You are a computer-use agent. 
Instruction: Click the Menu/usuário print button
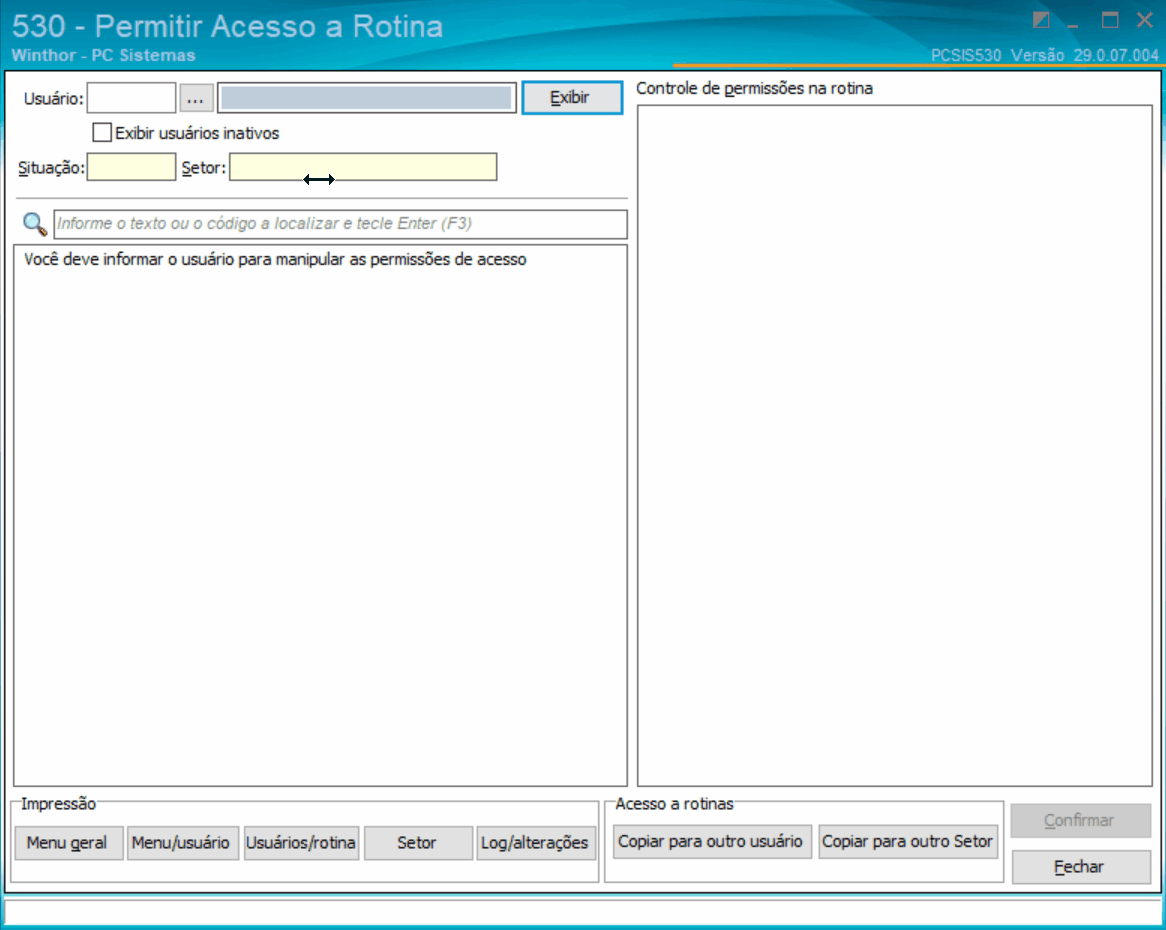click(183, 843)
